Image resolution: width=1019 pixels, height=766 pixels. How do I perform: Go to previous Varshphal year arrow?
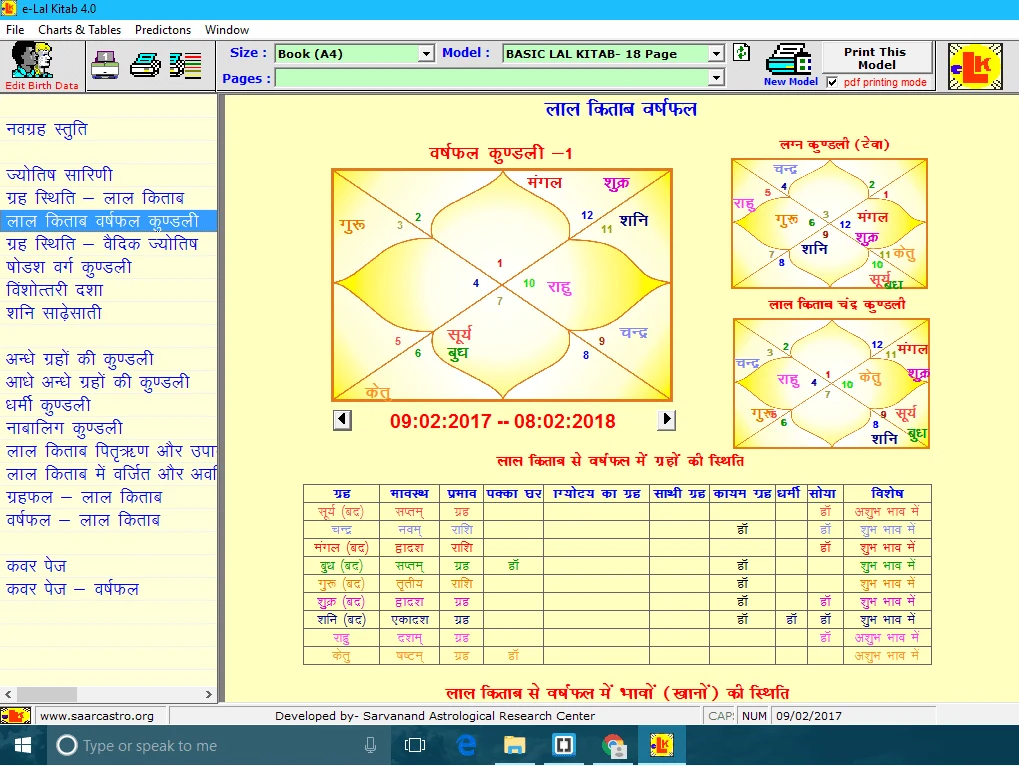(342, 420)
